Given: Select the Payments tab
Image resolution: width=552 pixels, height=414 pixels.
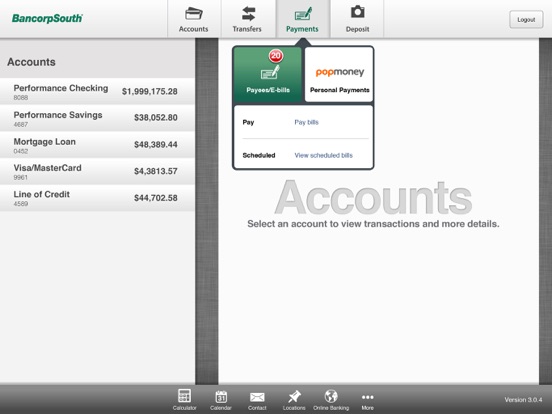Looking at the screenshot, I should [x=302, y=19].
